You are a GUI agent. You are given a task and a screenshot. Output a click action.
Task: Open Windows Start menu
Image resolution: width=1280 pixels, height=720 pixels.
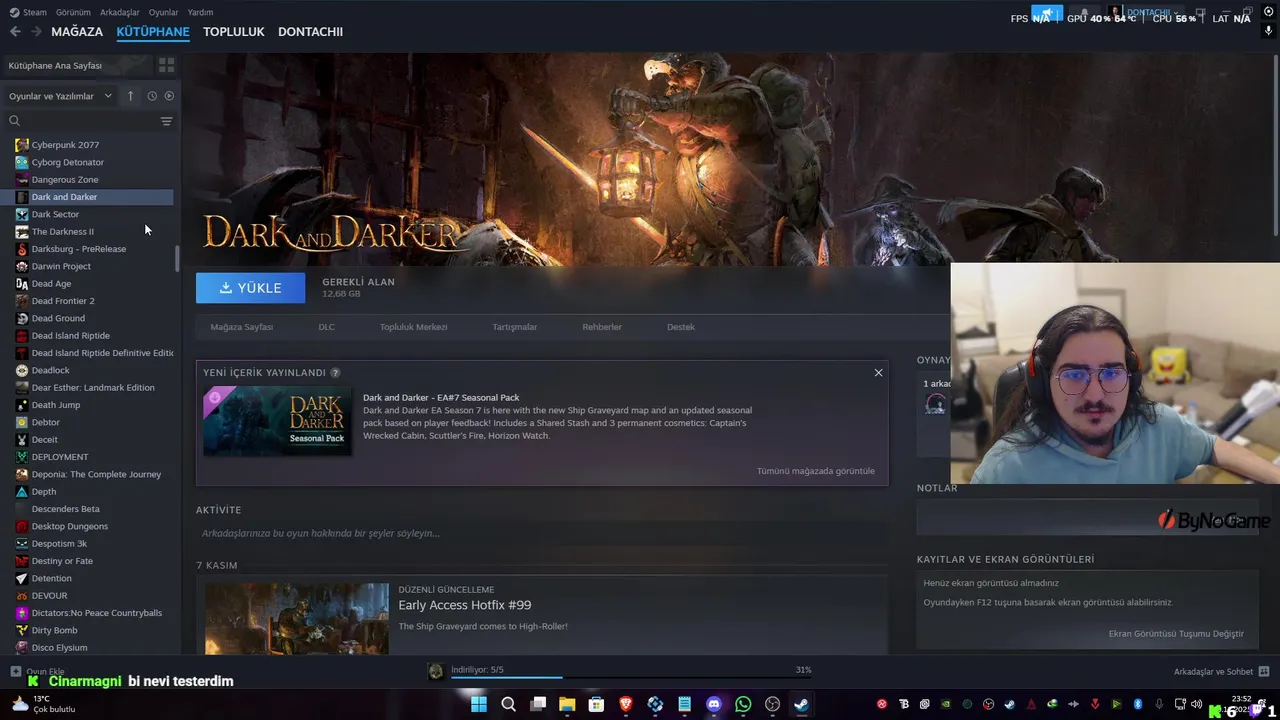coord(478,704)
